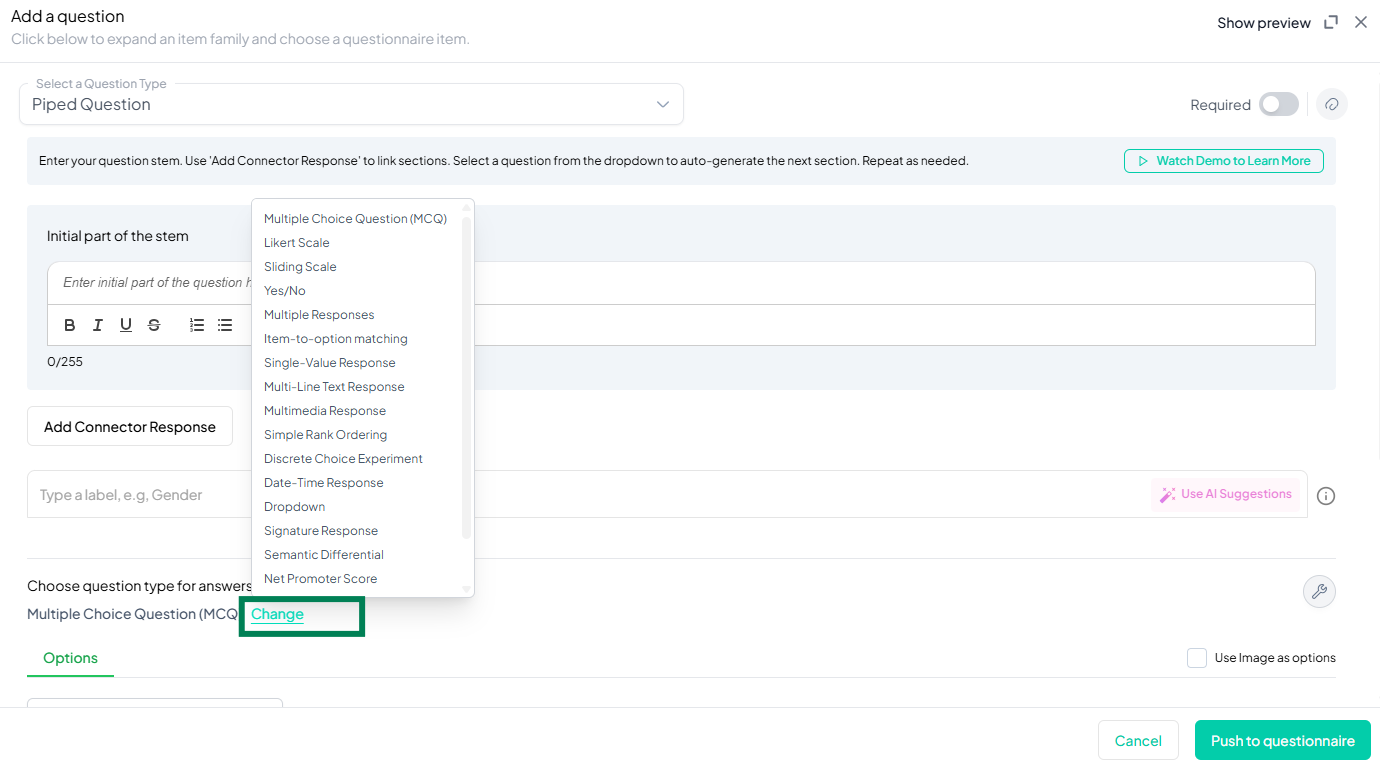The width and height of the screenshot is (1380, 763).
Task: Select Likert Scale from the list
Action: [x=297, y=243]
